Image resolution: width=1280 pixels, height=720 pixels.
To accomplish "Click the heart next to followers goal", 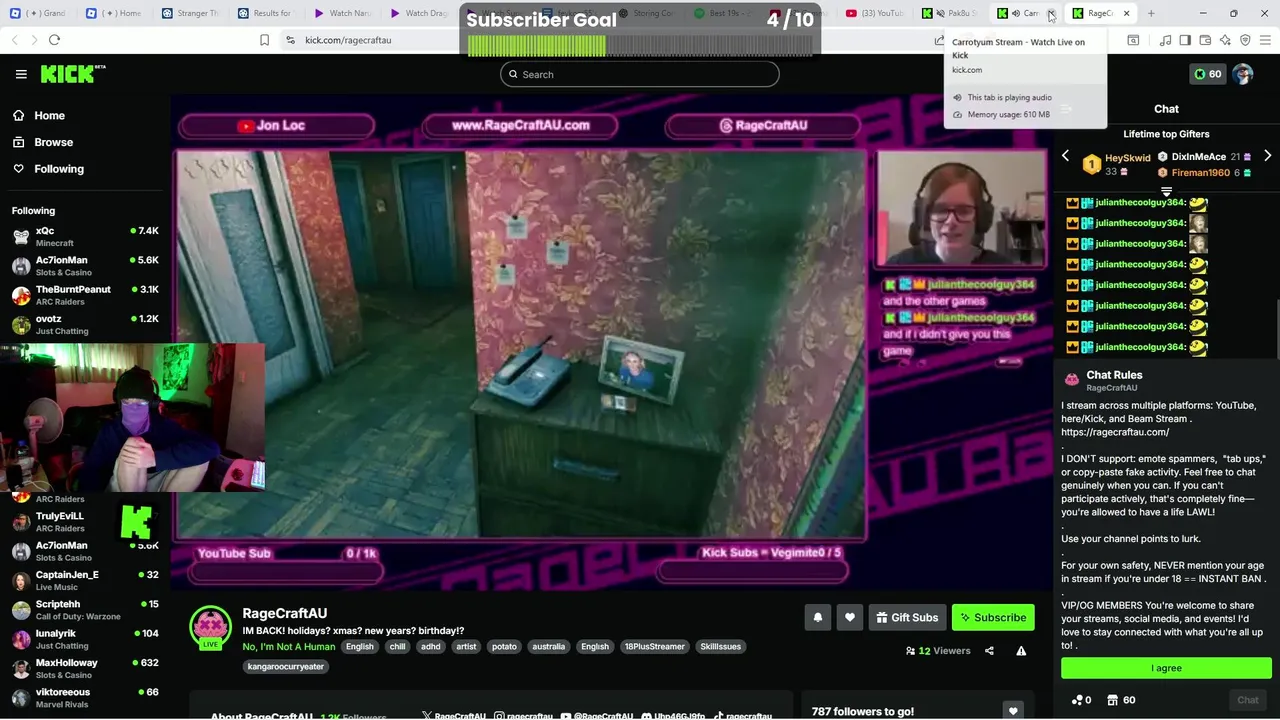I will click(x=1013, y=711).
